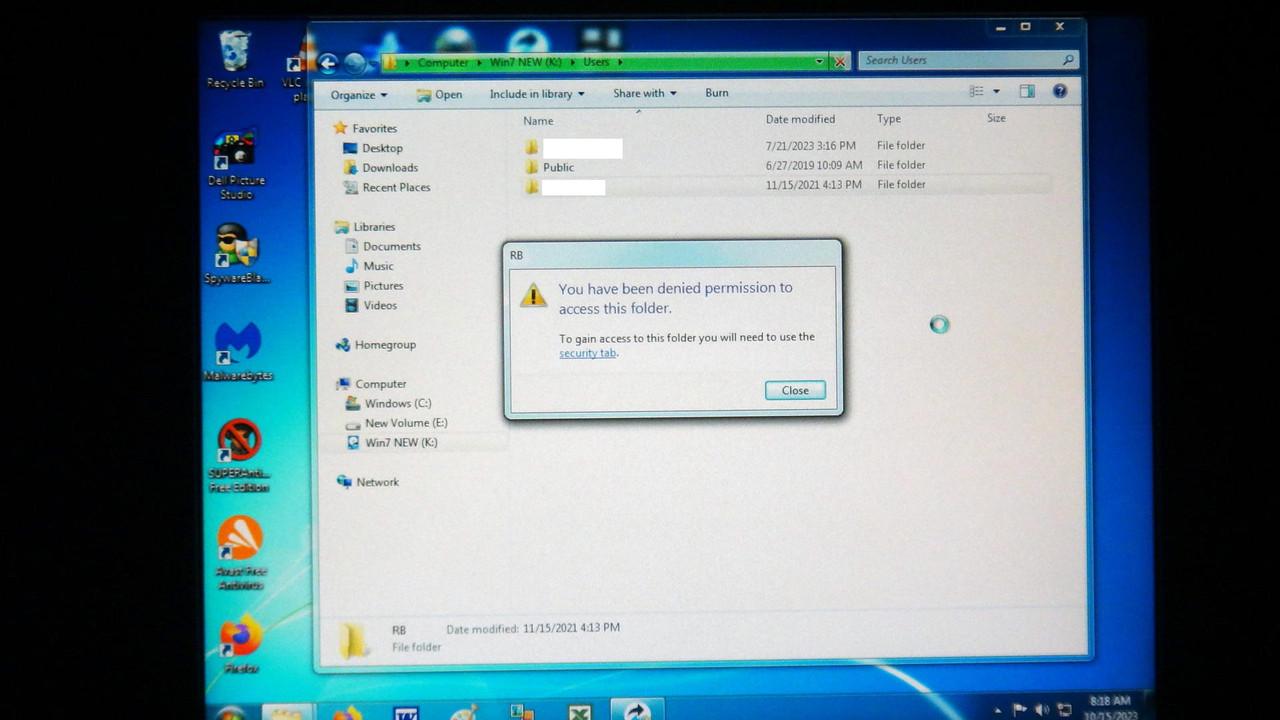Launch Firefox from the taskbar
This screenshot has width=1280, height=720.
347,713
